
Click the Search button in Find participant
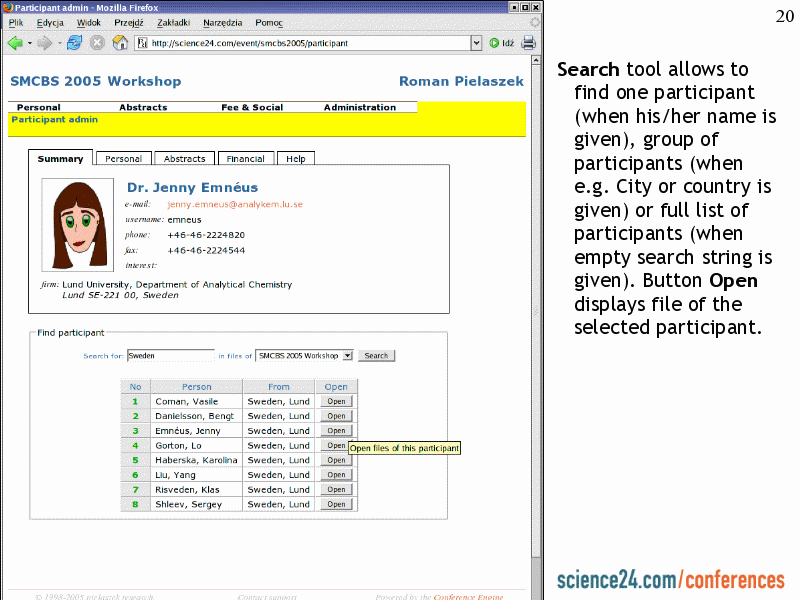pyautogui.click(x=376, y=355)
